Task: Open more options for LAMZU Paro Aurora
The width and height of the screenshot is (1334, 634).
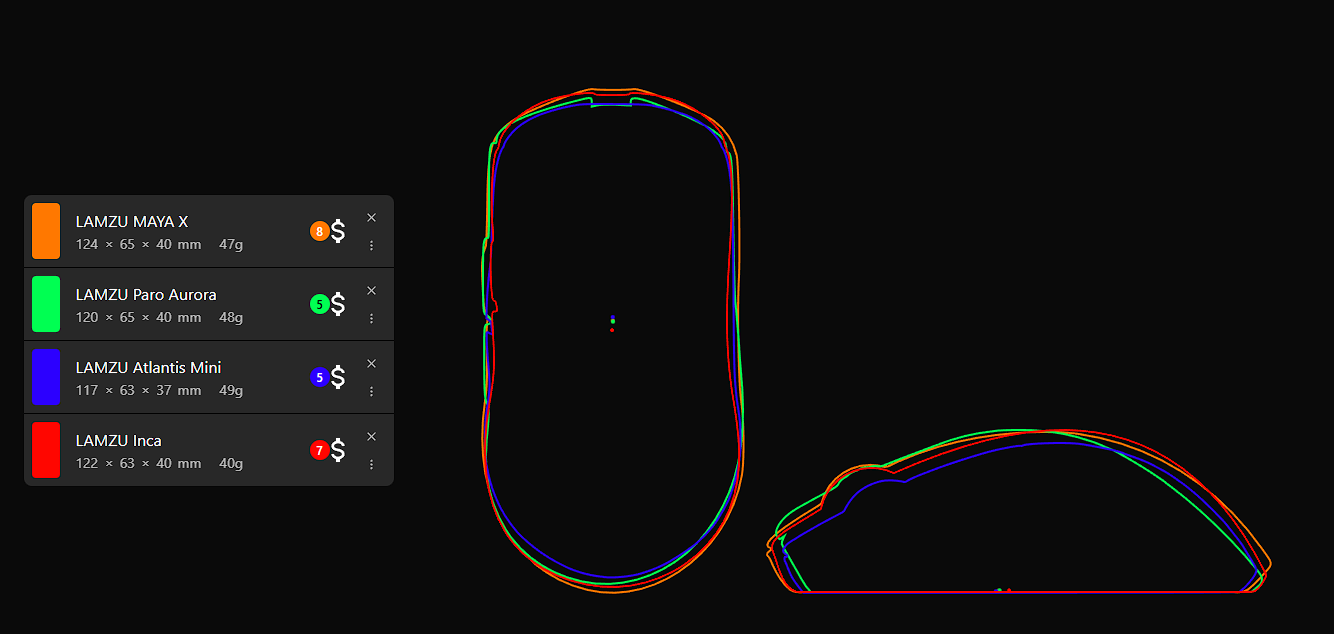Action: coord(371,318)
